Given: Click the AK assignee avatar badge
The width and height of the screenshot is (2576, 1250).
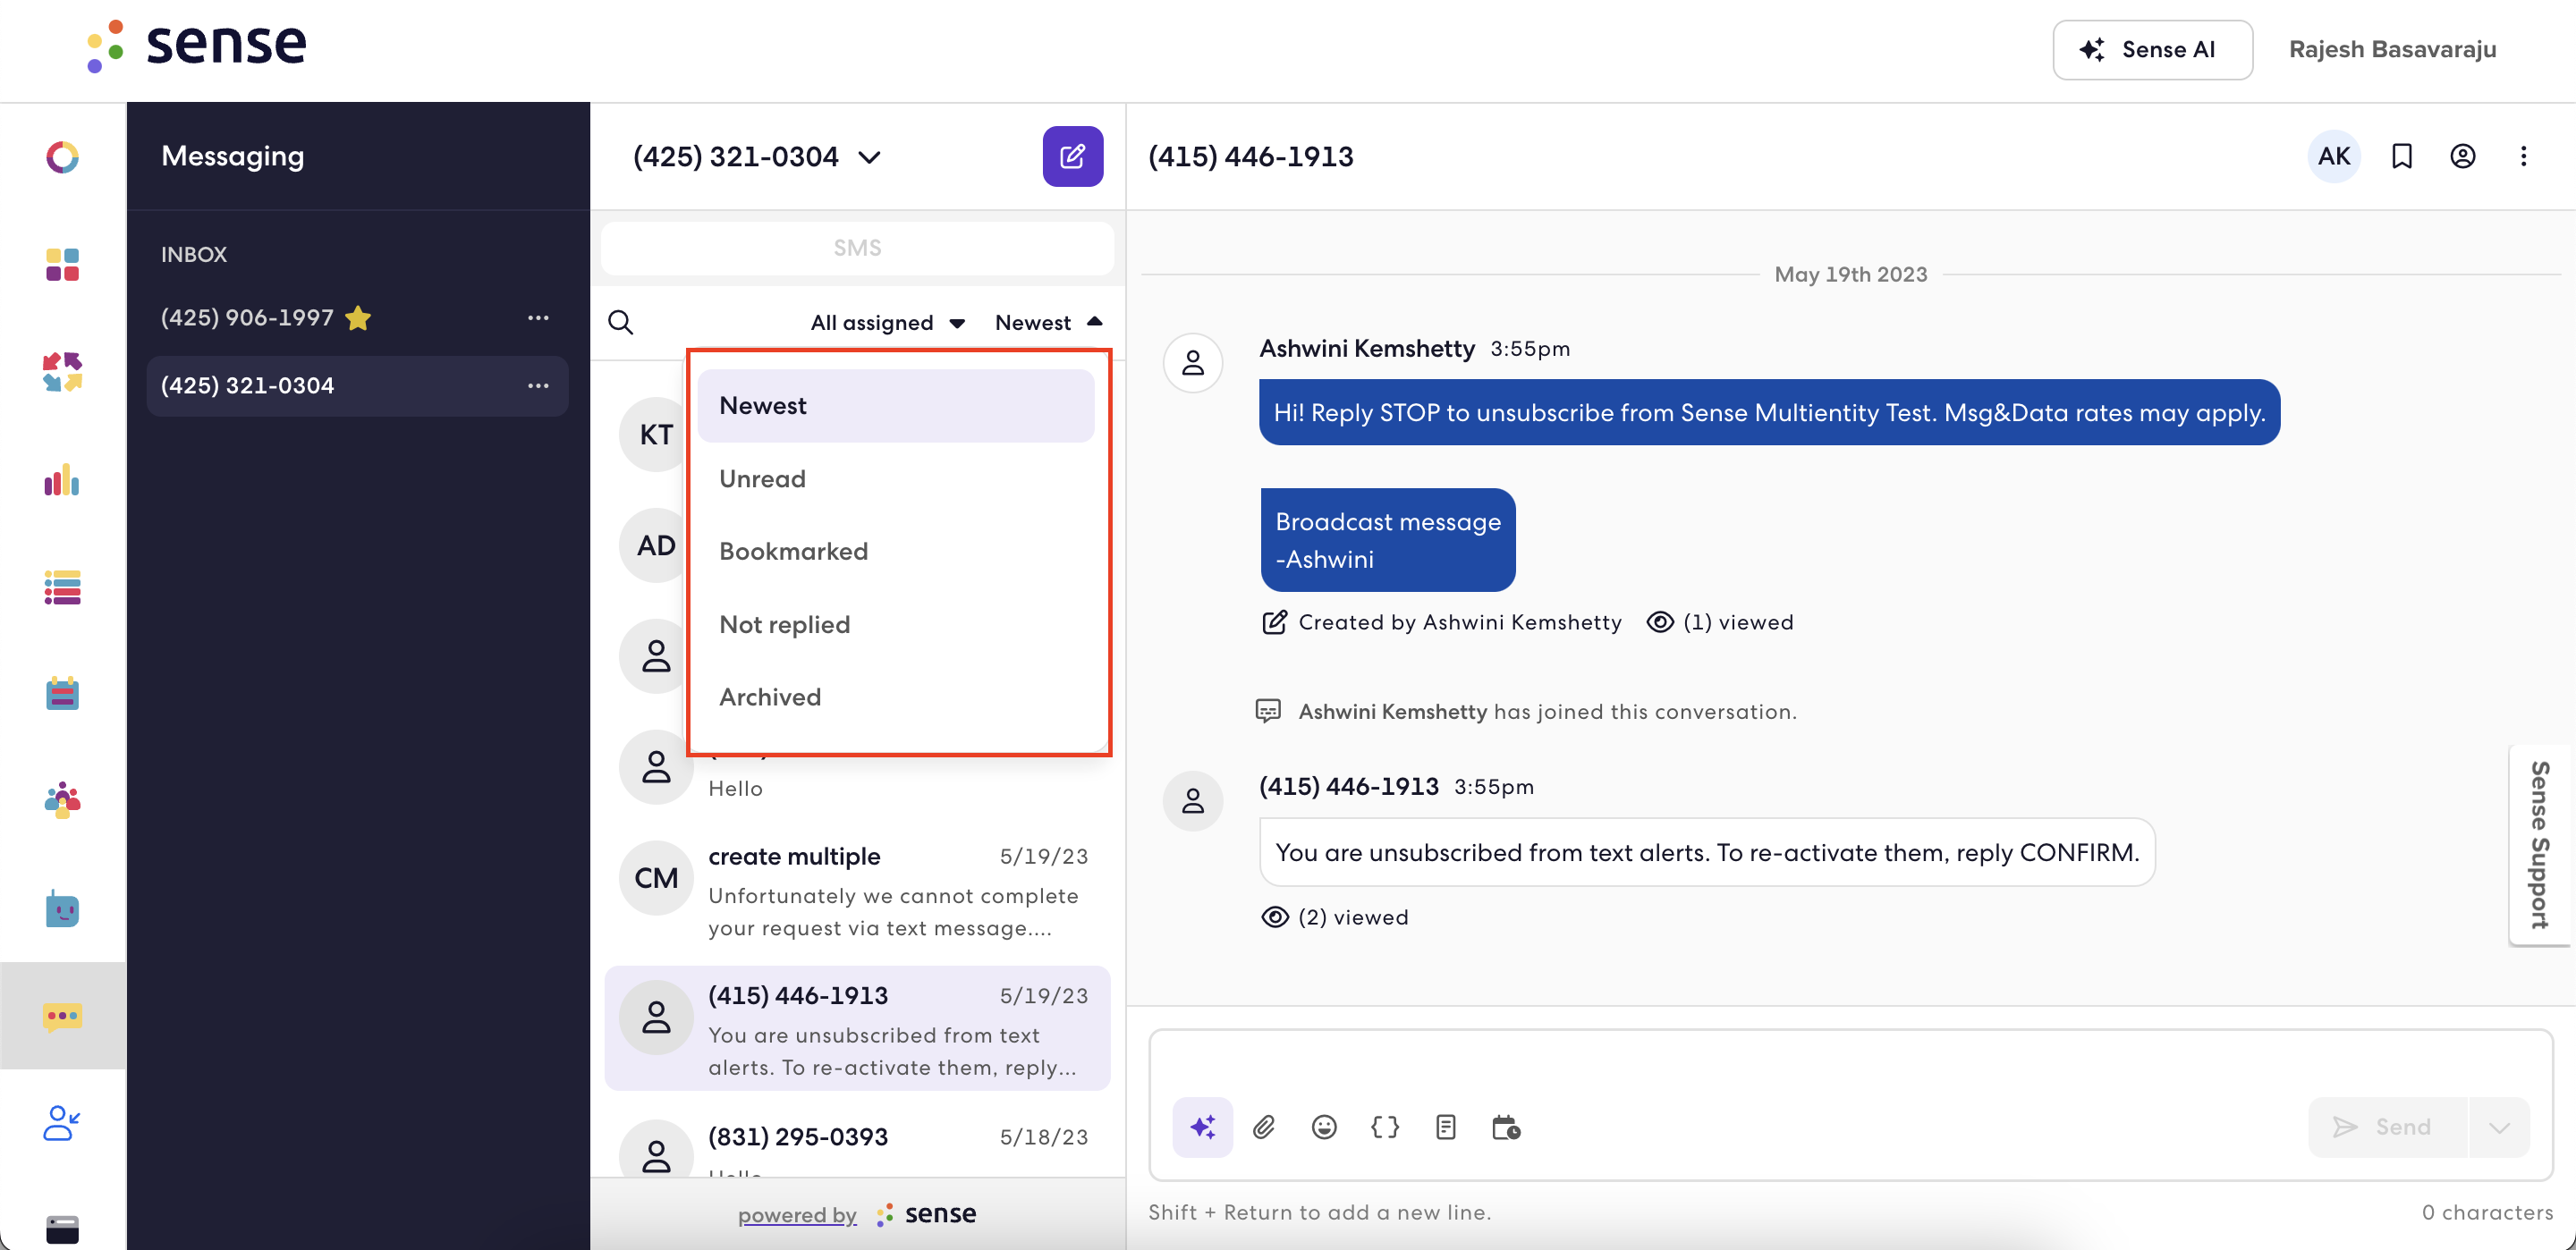Looking at the screenshot, I should coord(2333,156).
